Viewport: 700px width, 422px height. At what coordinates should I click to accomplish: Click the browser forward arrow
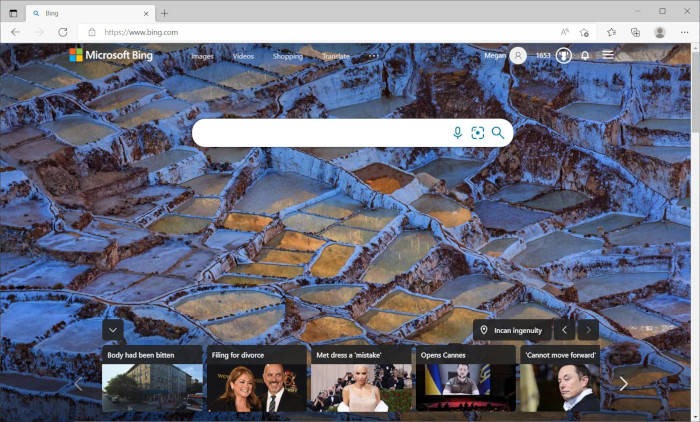click(39, 32)
